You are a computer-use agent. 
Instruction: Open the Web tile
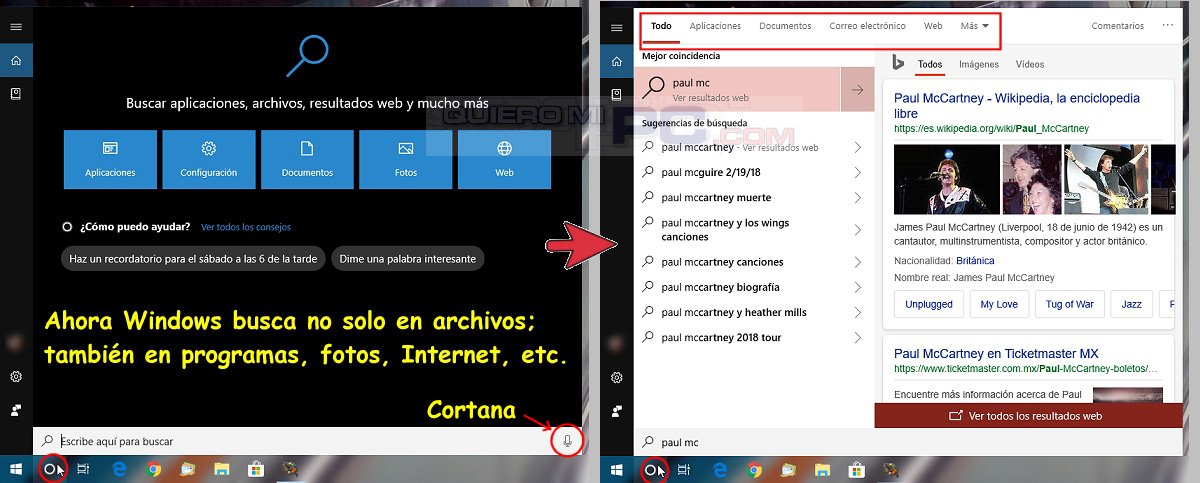(504, 159)
